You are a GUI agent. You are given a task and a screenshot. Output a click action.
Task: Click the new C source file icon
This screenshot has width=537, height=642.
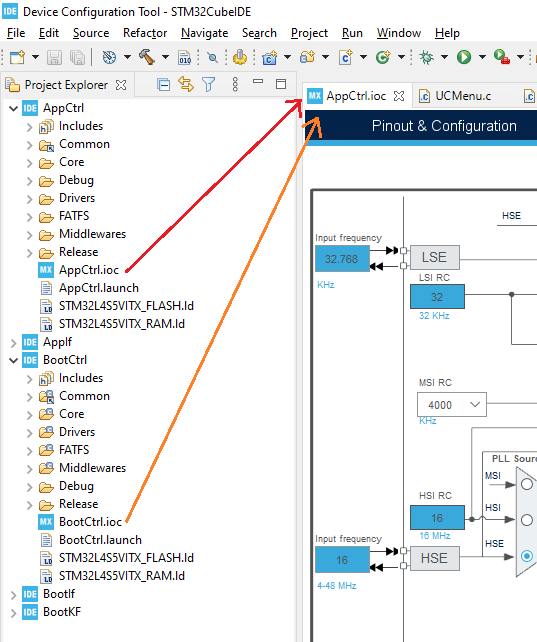tap(345, 57)
